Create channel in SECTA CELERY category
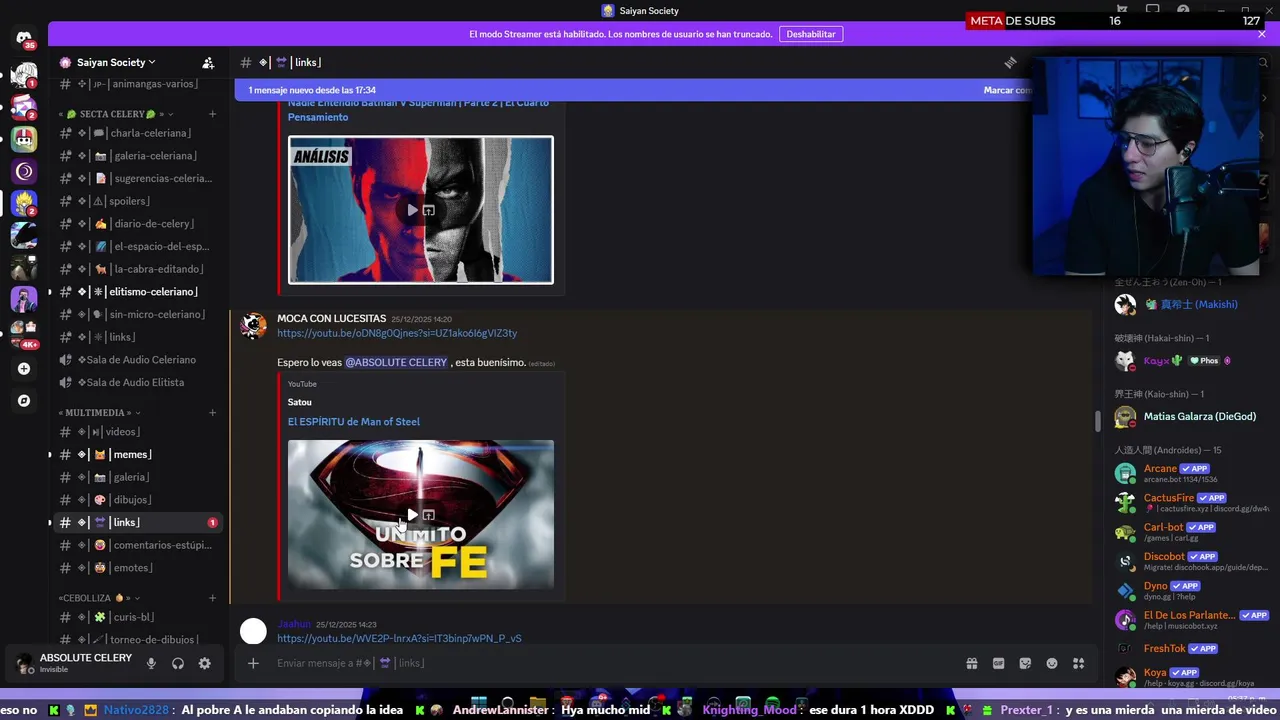Screen dimensions: 1280x720 coord(212,114)
